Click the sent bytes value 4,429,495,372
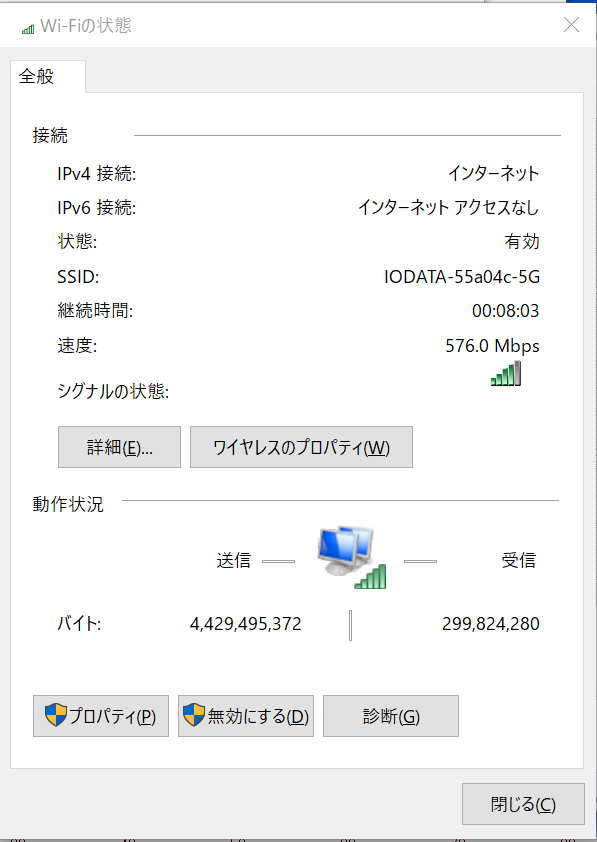 pyautogui.click(x=246, y=623)
